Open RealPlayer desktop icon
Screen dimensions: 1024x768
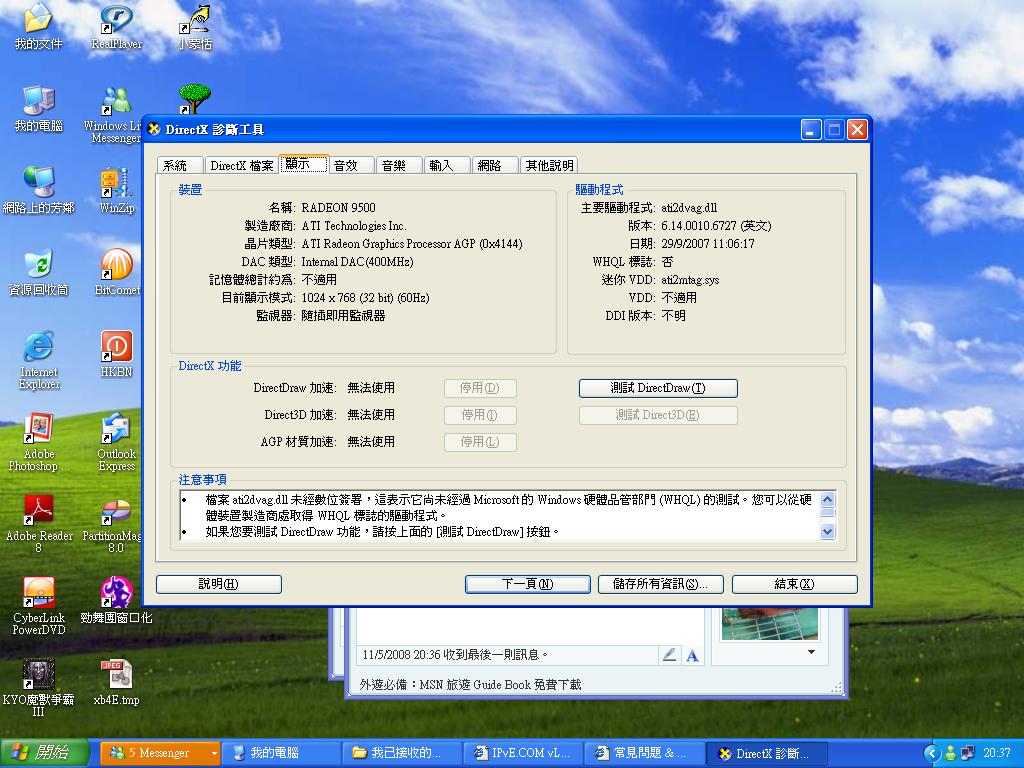point(117,20)
